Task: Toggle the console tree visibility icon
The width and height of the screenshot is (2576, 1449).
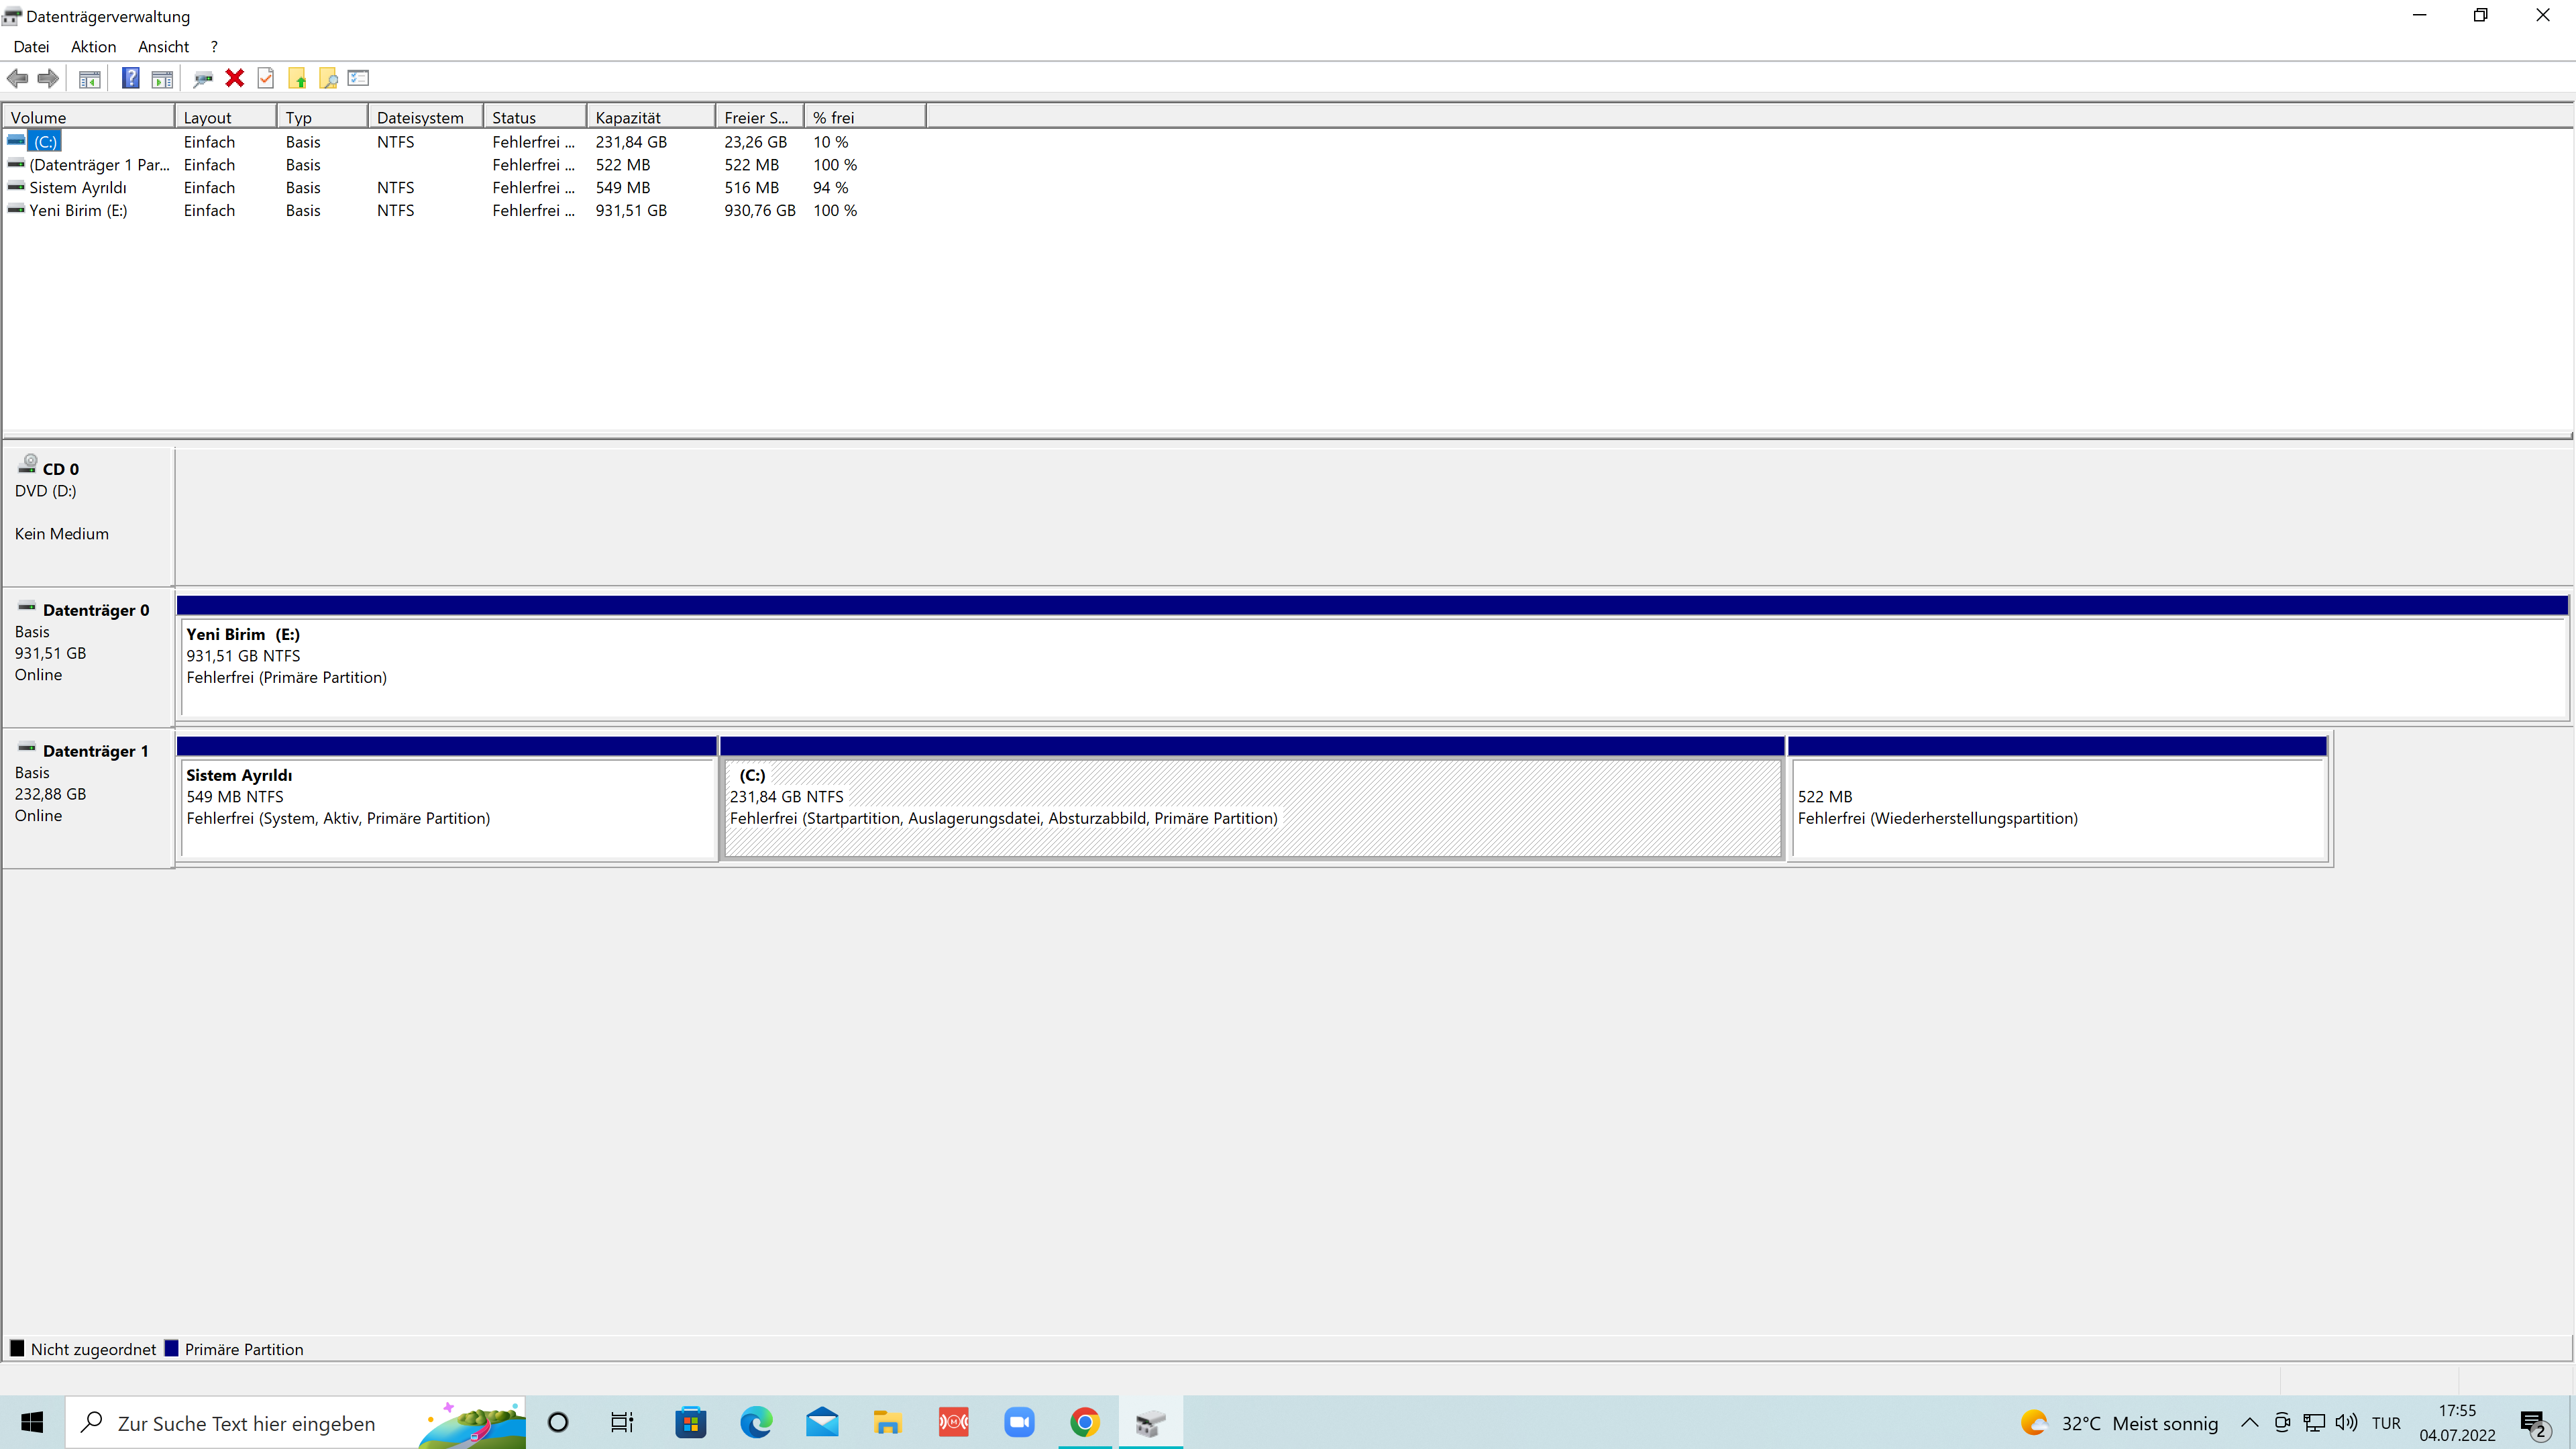Action: click(89, 78)
